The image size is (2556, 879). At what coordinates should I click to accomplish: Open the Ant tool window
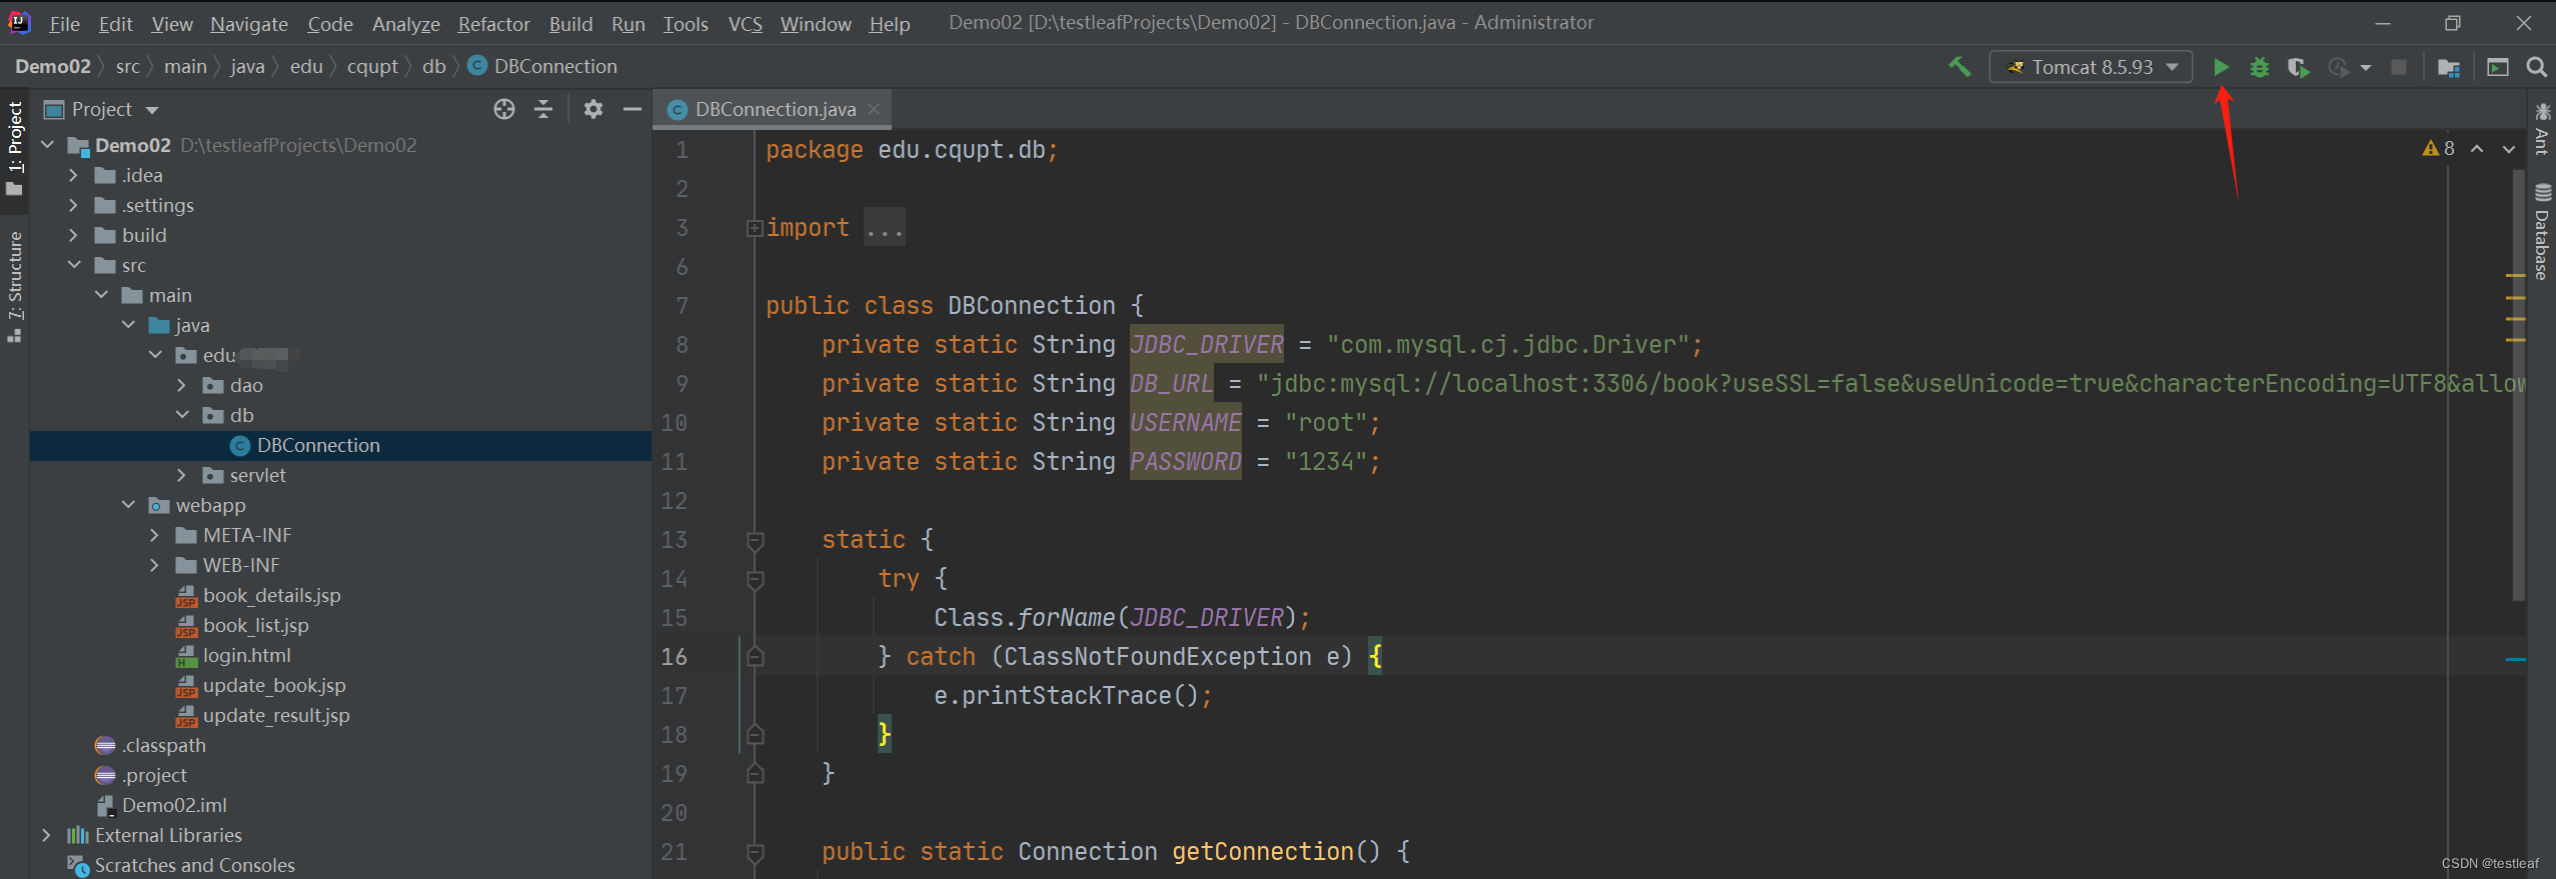click(x=2543, y=128)
